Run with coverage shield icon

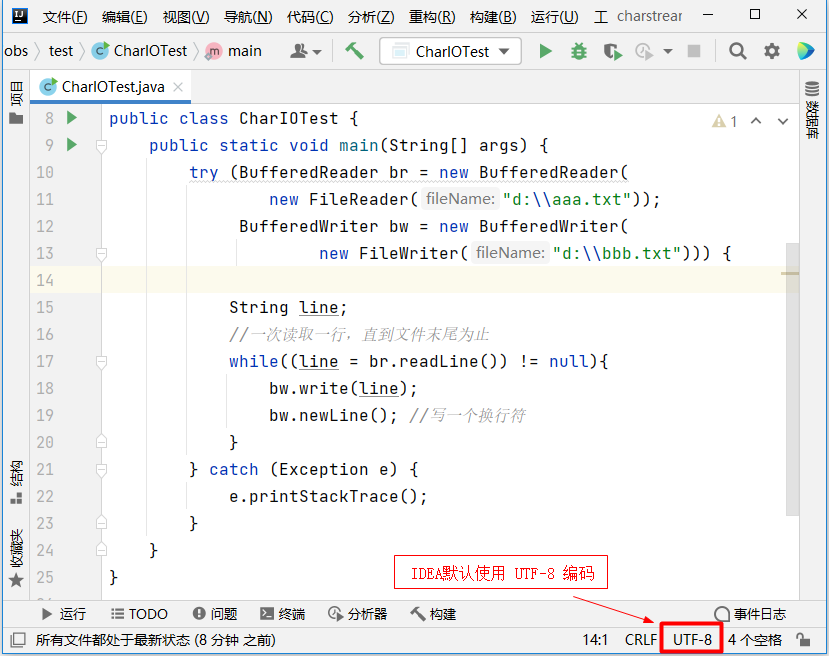coord(612,51)
